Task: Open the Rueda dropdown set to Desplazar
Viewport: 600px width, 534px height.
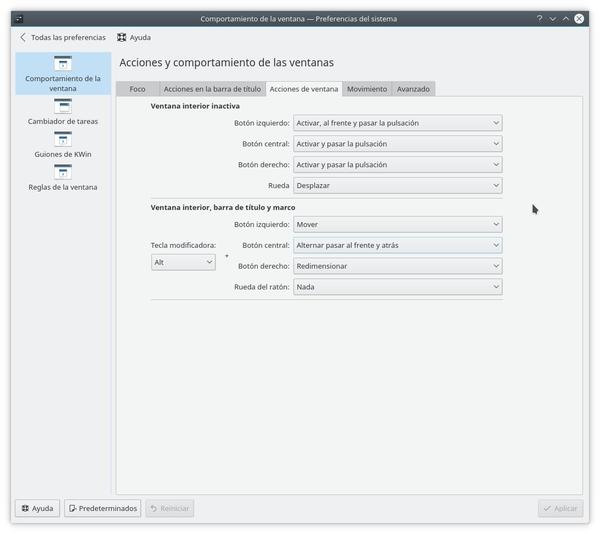Action: pyautogui.click(x=397, y=186)
